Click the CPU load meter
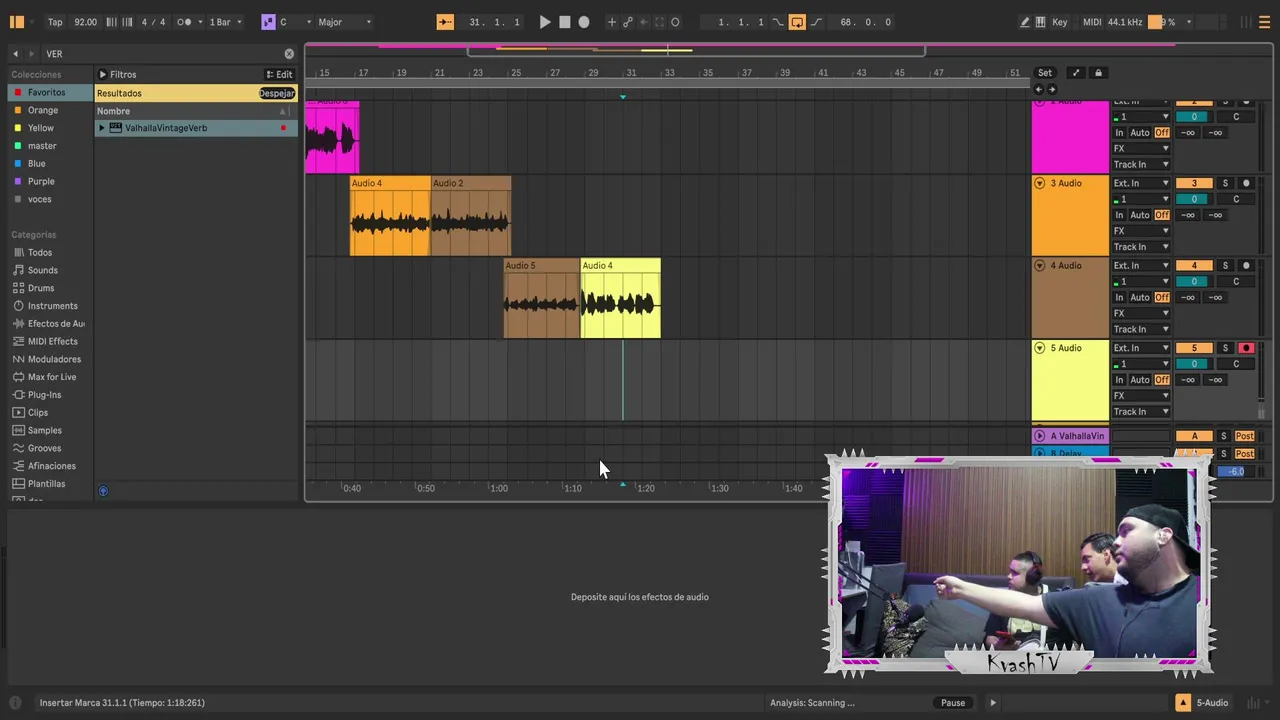The height and width of the screenshot is (720, 1280). (x=1163, y=22)
